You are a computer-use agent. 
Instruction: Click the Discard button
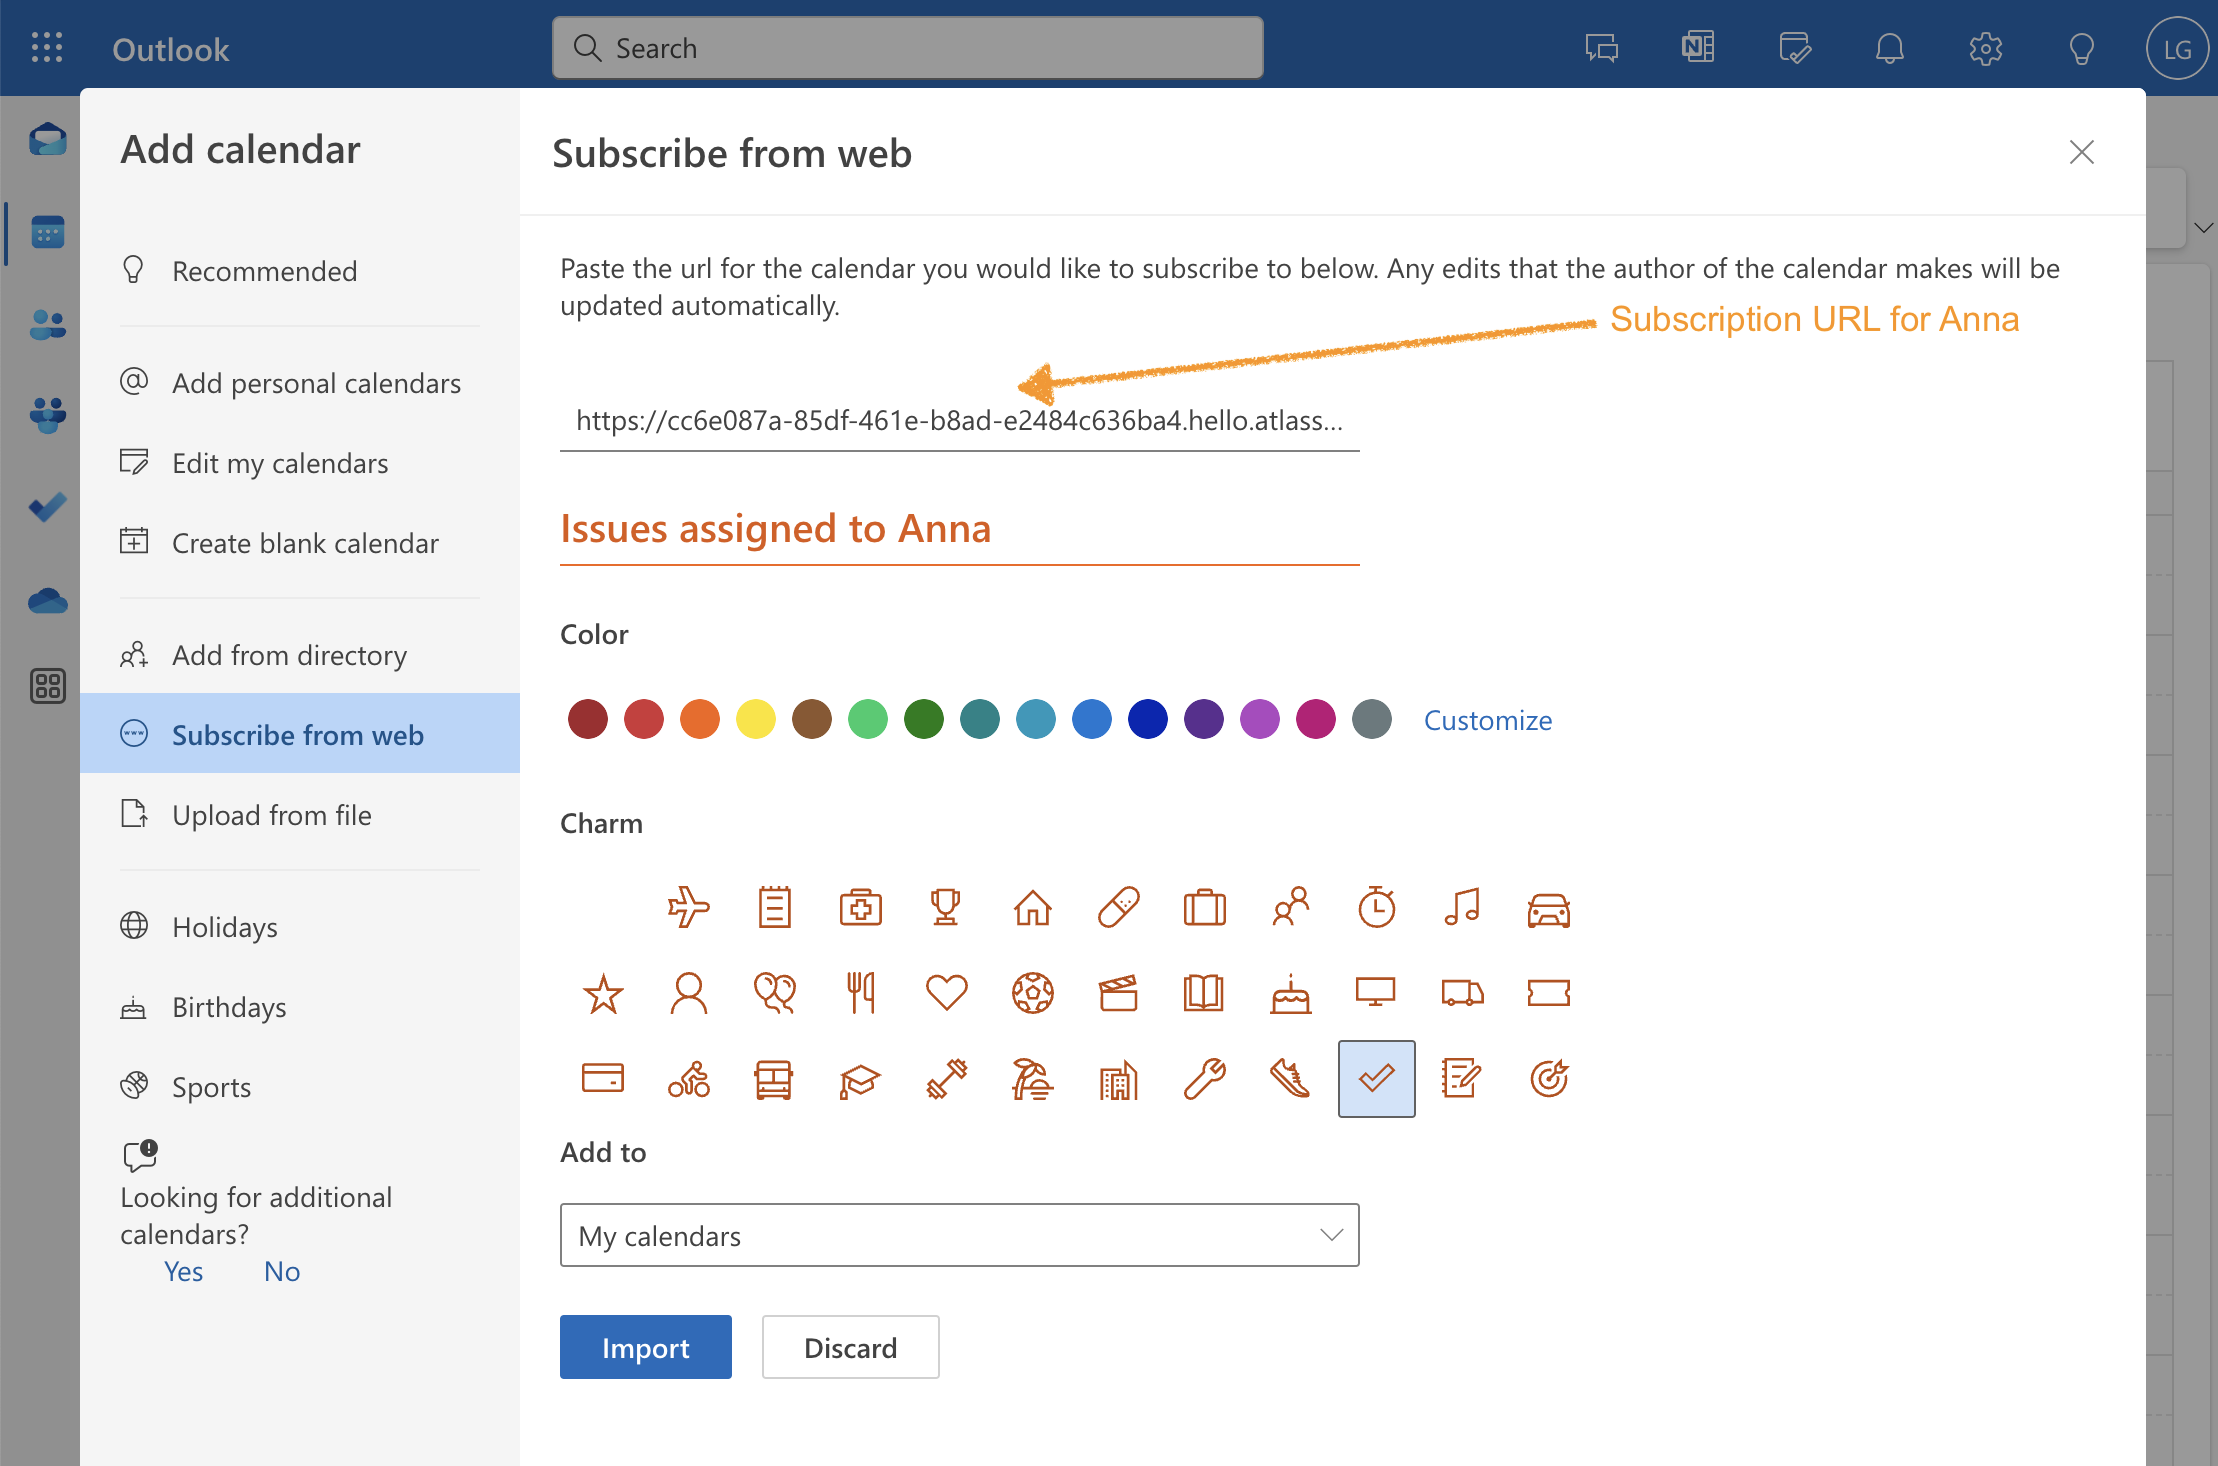point(850,1347)
